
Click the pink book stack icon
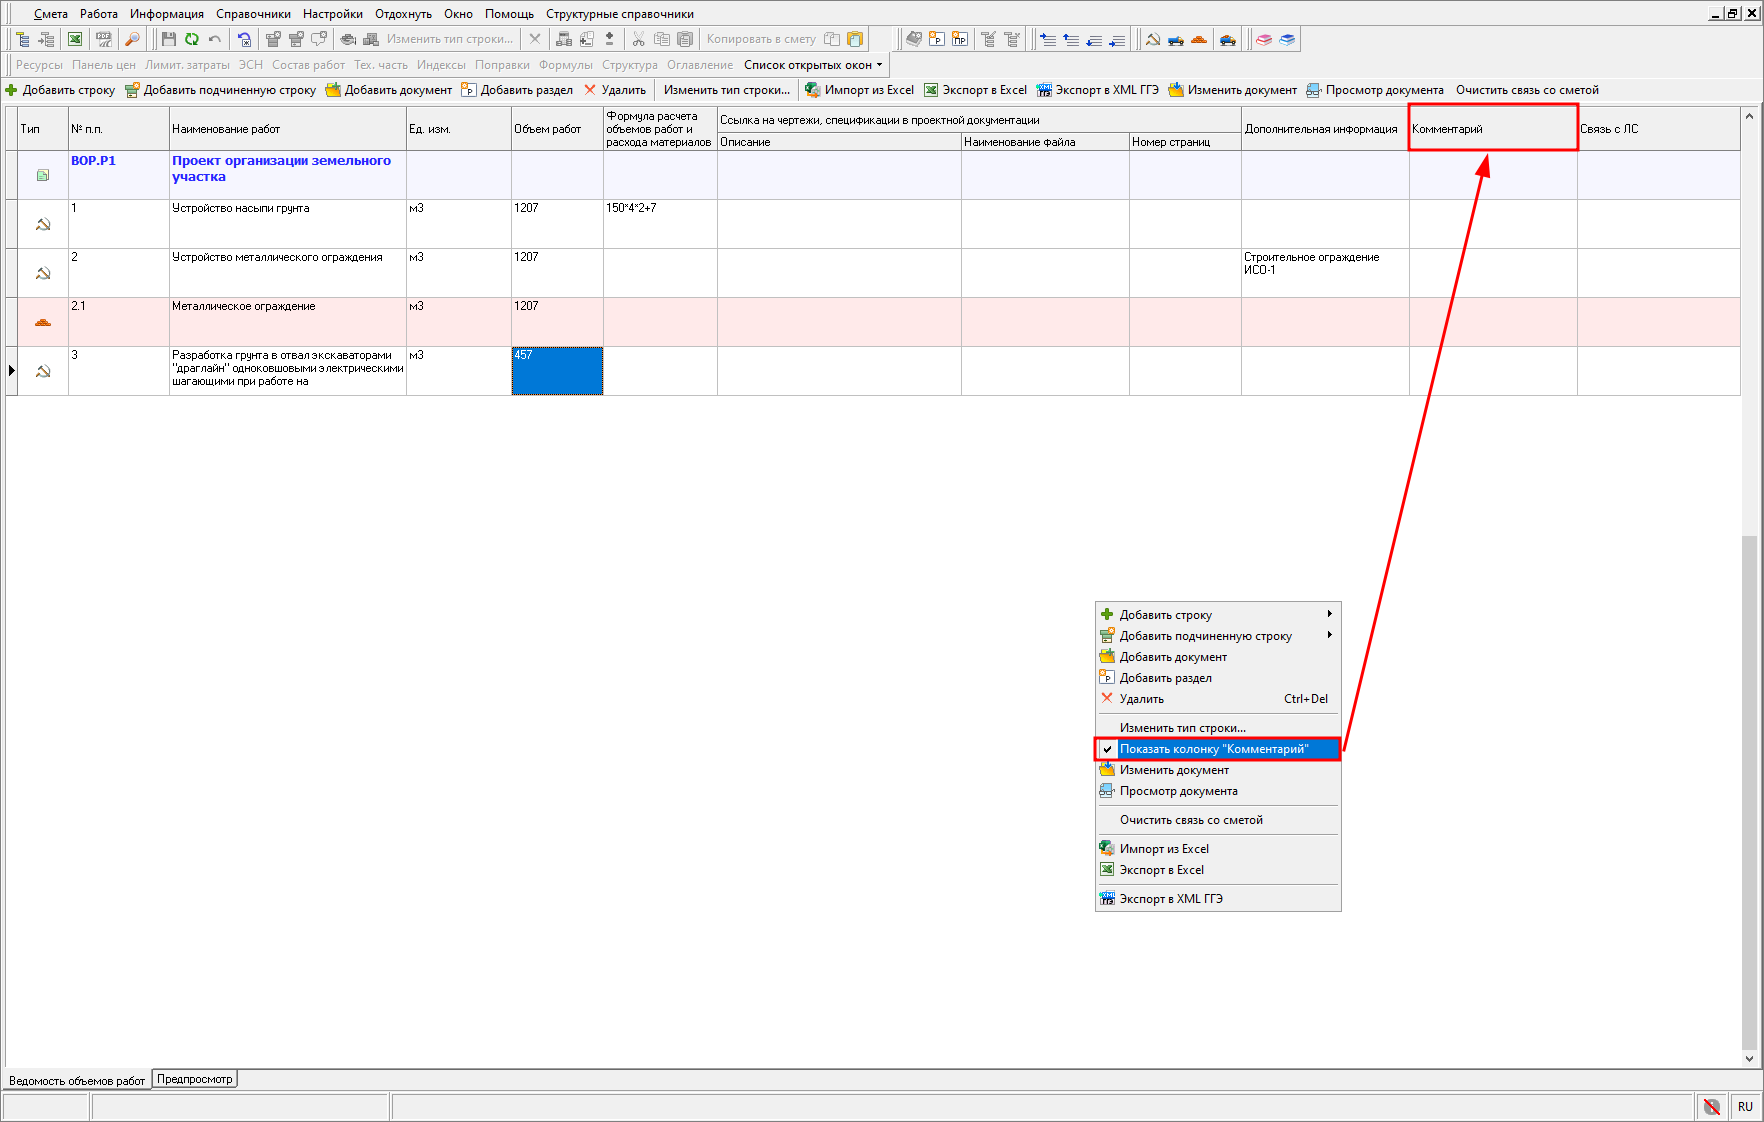(x=1264, y=40)
